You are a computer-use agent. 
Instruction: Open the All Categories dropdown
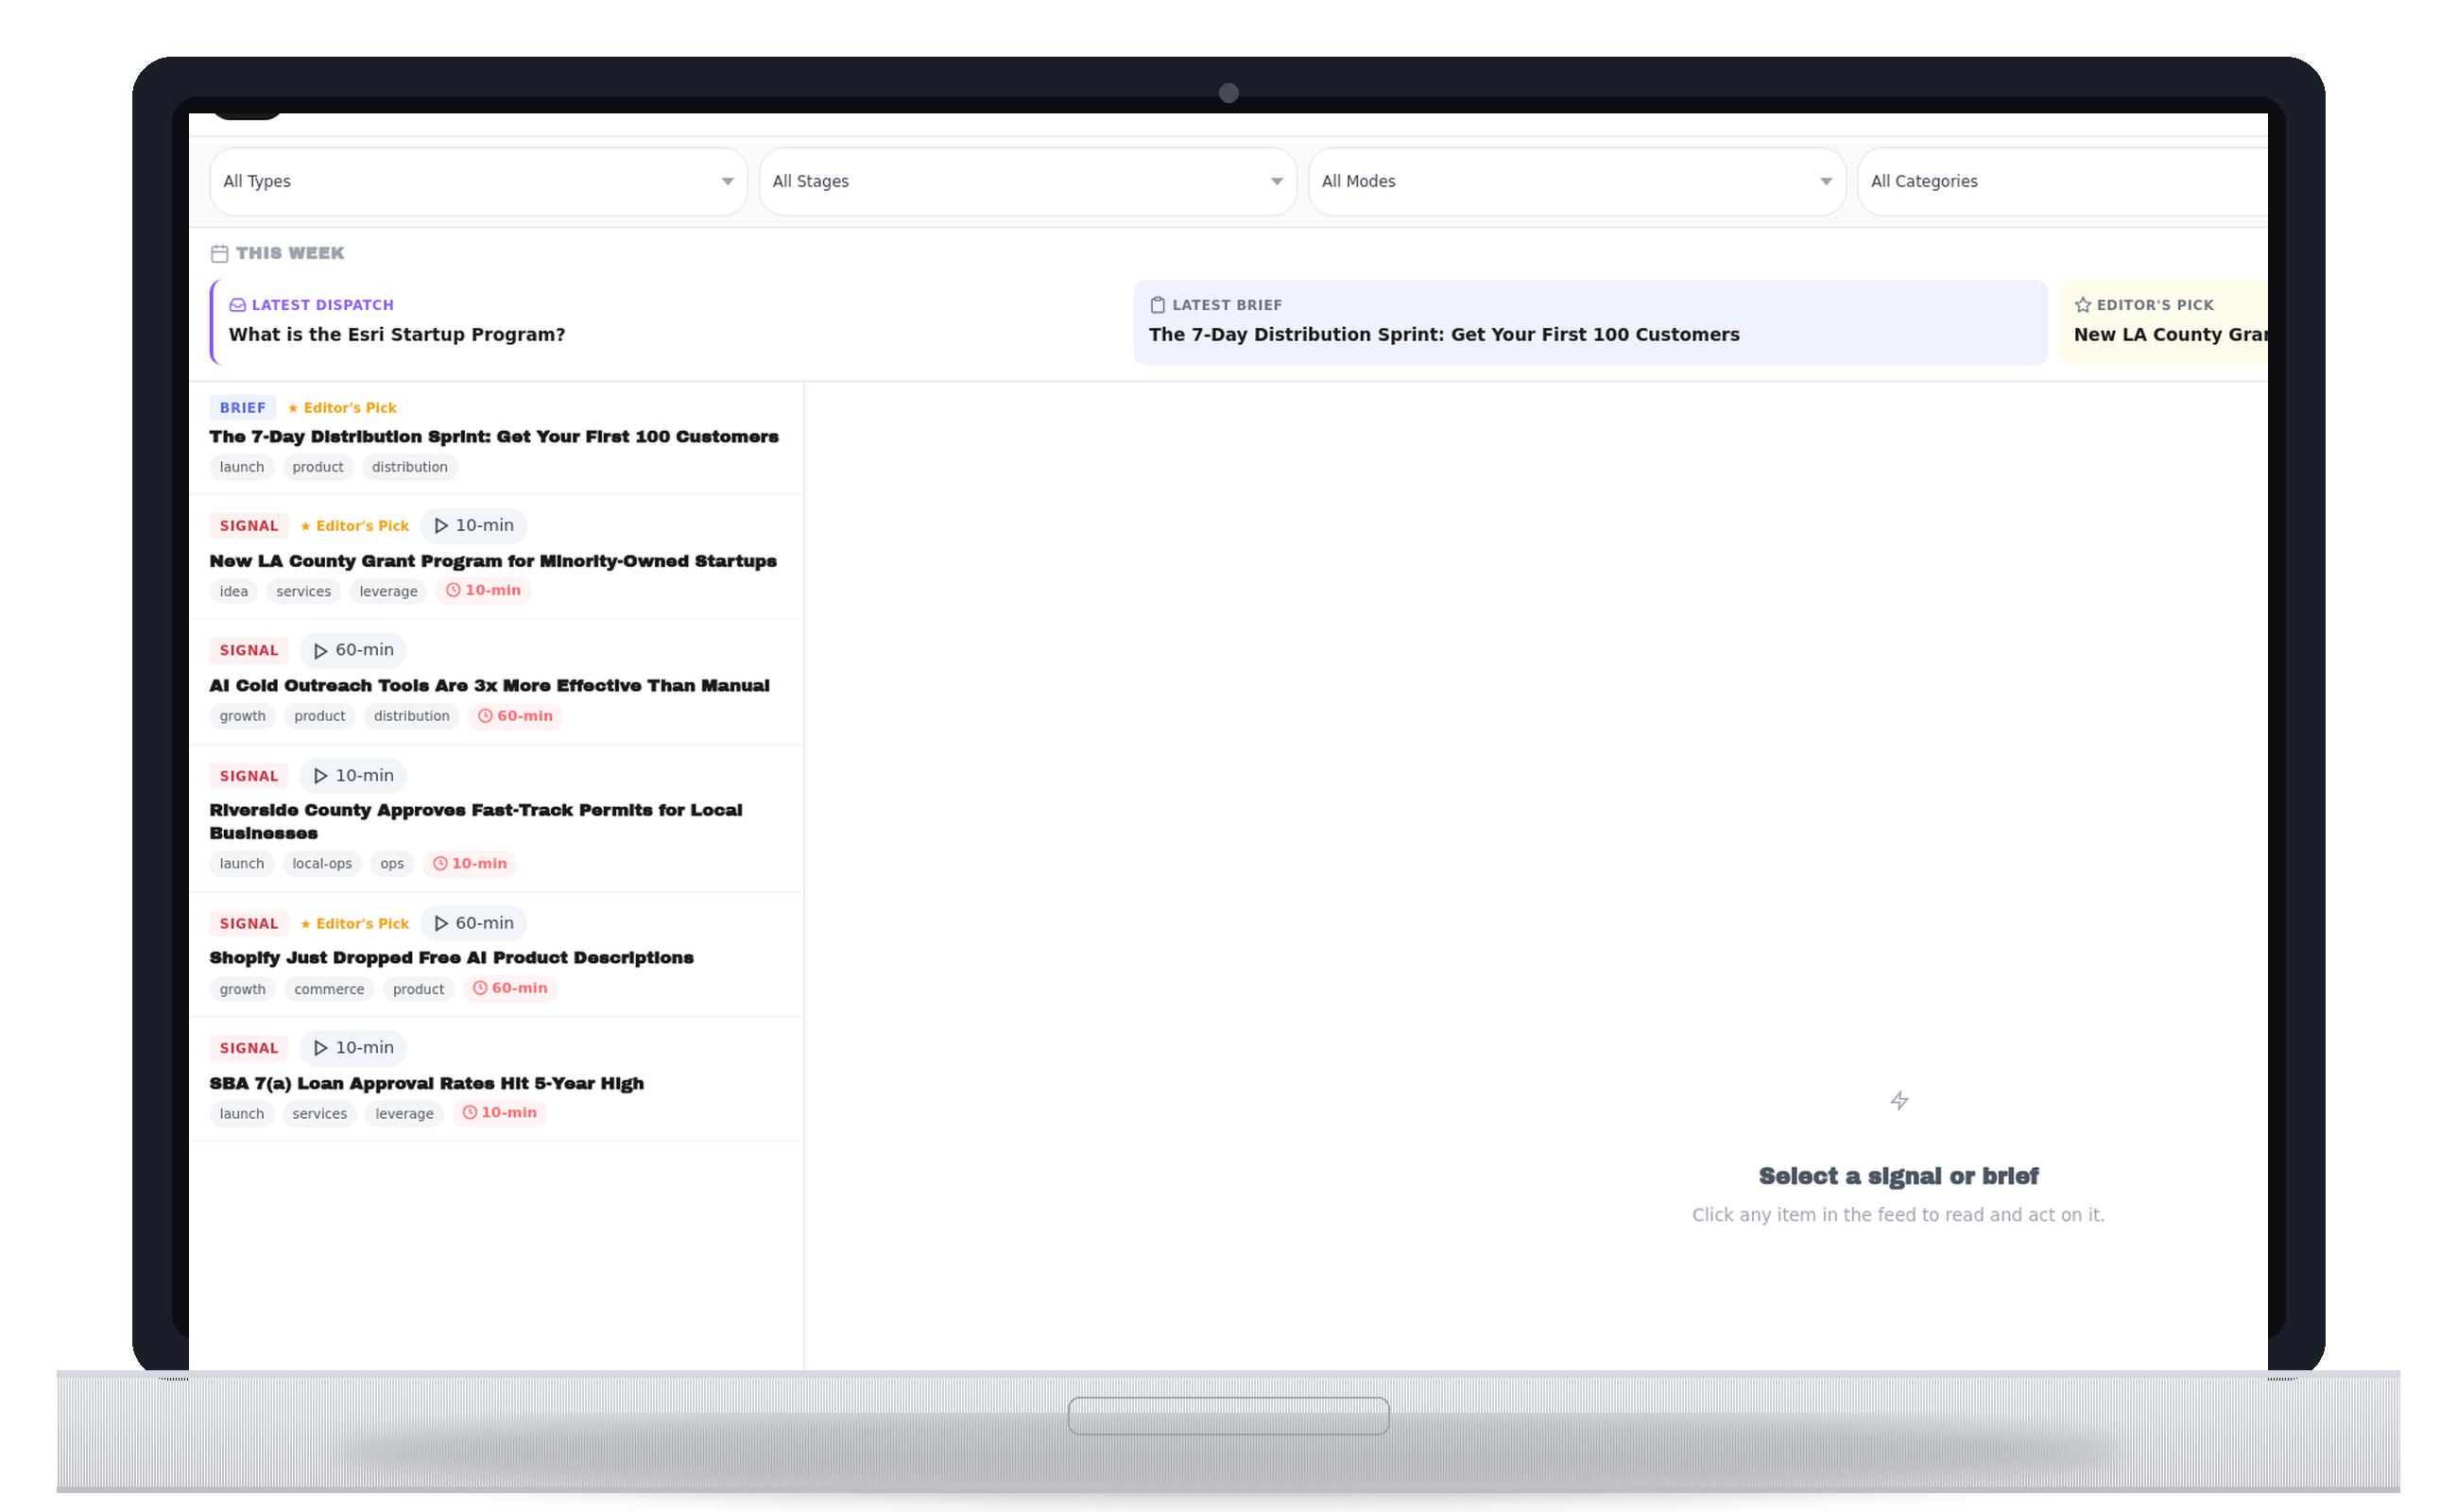click(x=2062, y=181)
